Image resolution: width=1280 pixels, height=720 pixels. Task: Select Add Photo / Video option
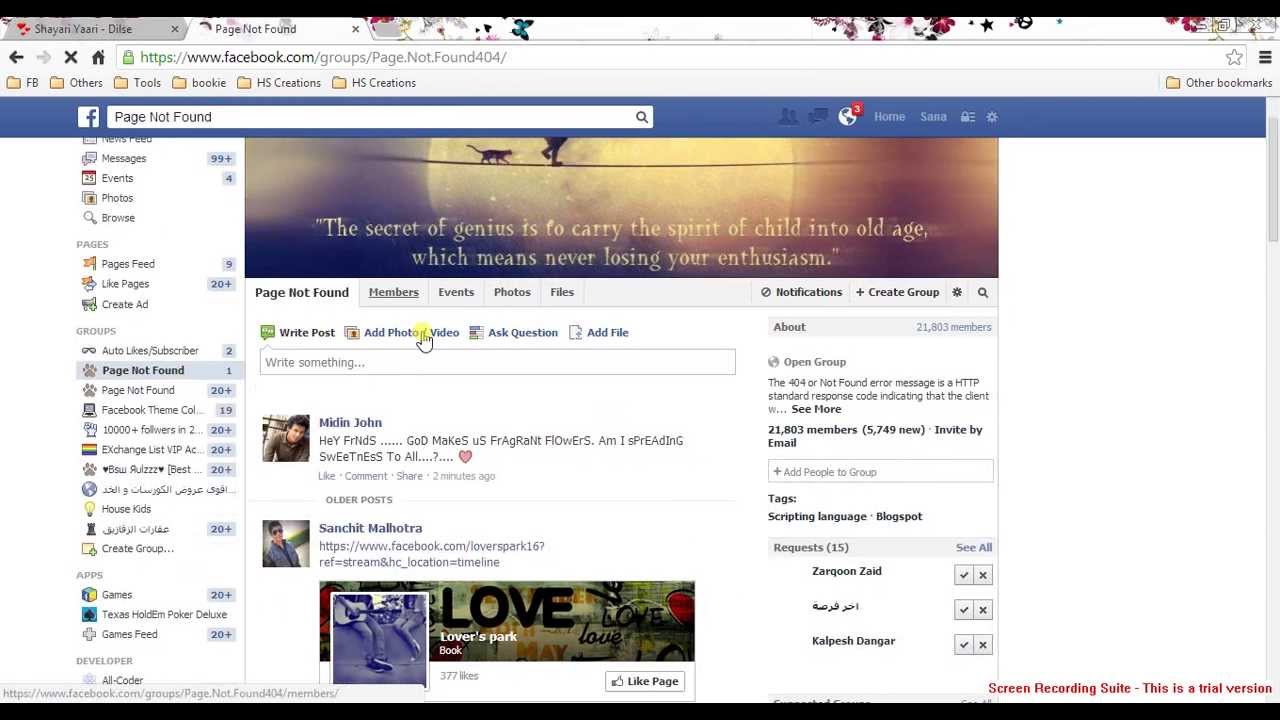tap(402, 332)
